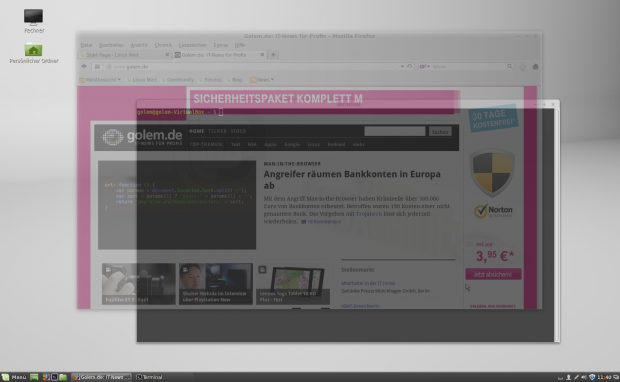This screenshot has width=620, height=382.
Task: Open VIDEO in golem.de navigation
Action: point(238,131)
